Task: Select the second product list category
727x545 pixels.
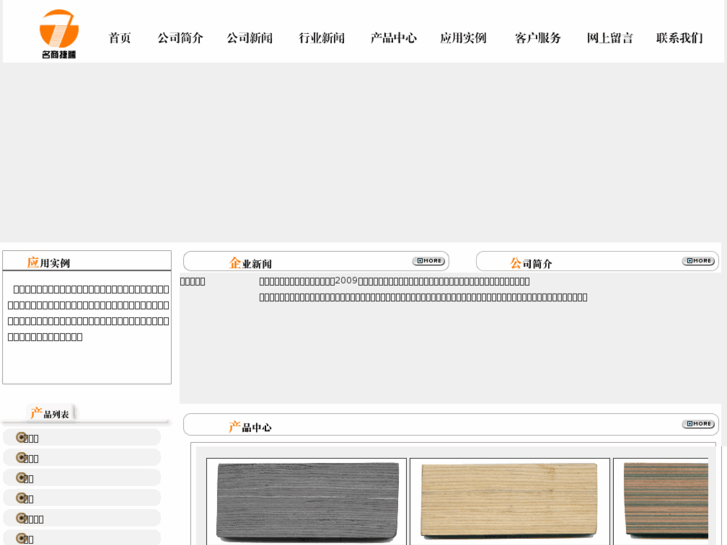Action: 82,458
